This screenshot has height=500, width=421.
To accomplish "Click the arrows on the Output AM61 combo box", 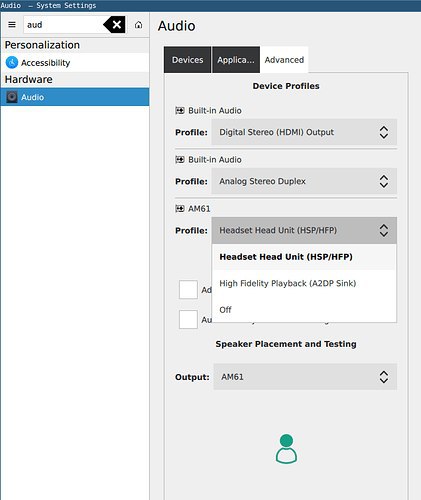I will click(384, 377).
